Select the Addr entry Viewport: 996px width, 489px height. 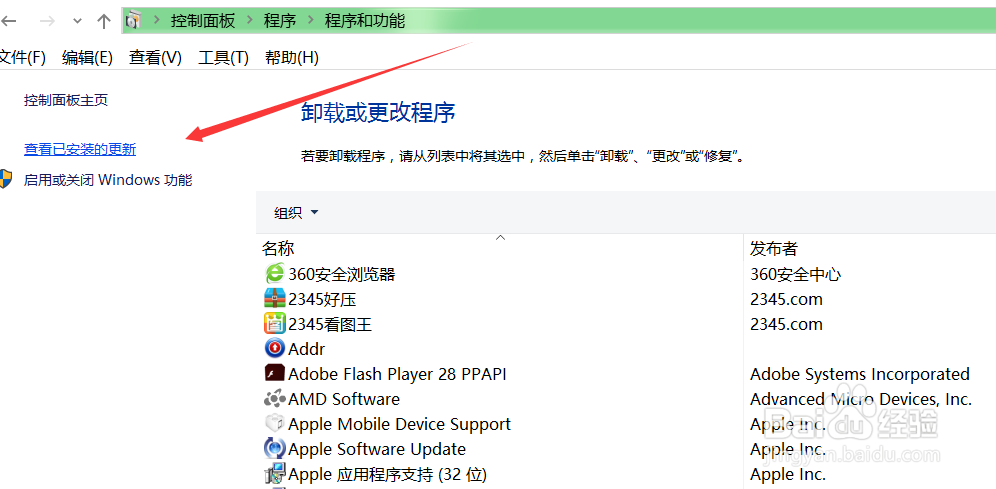point(307,349)
